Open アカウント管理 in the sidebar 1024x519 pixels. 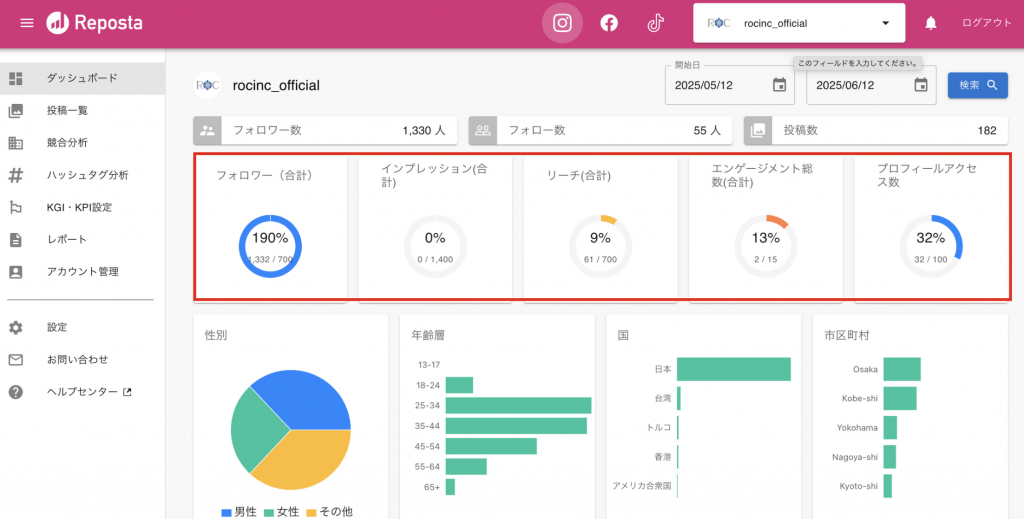click(82, 272)
